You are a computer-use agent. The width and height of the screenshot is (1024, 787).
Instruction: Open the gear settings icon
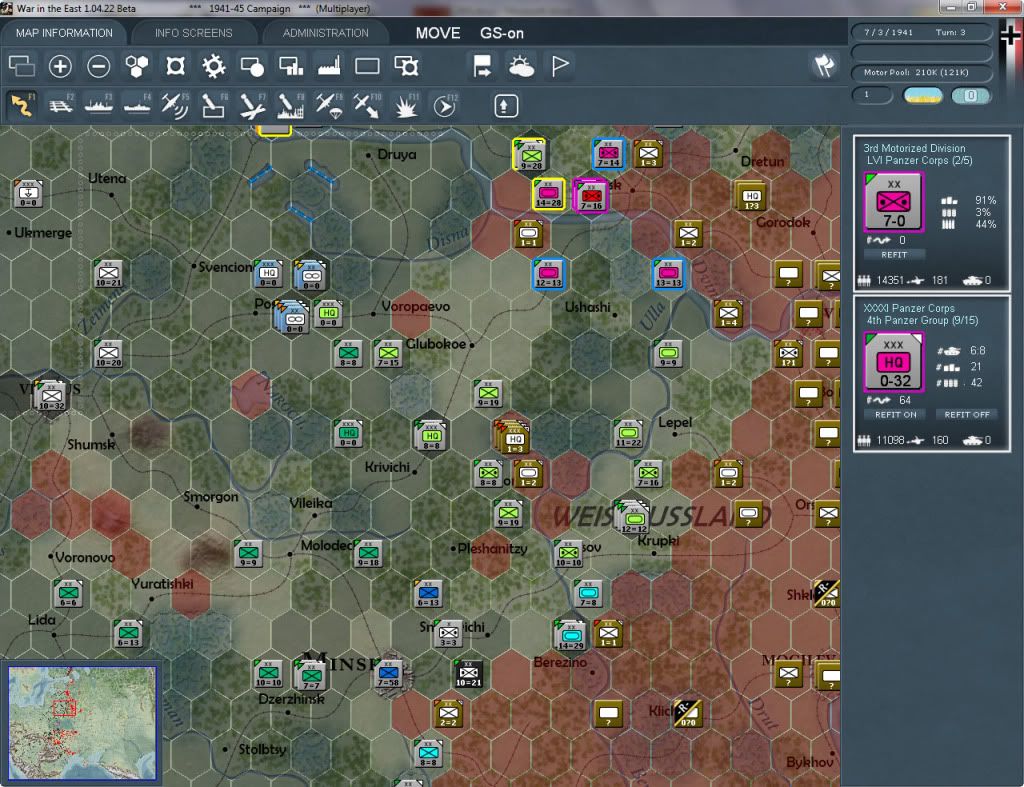(214, 66)
